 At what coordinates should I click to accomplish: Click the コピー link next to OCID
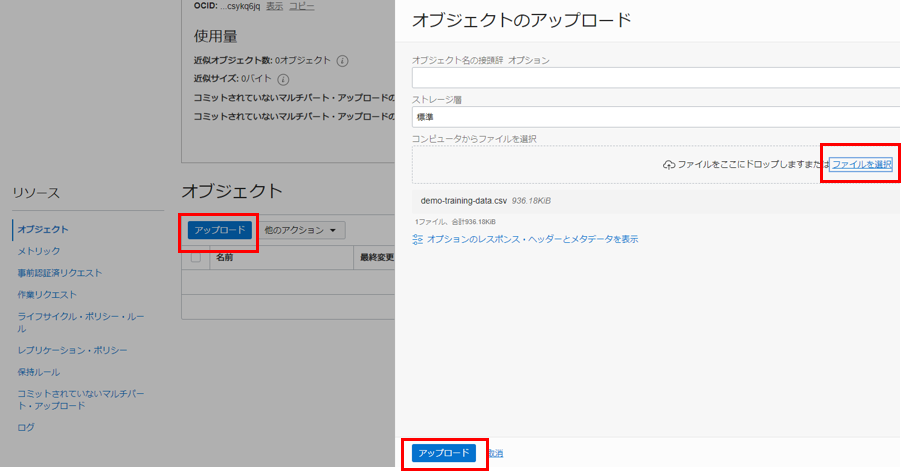point(301,7)
